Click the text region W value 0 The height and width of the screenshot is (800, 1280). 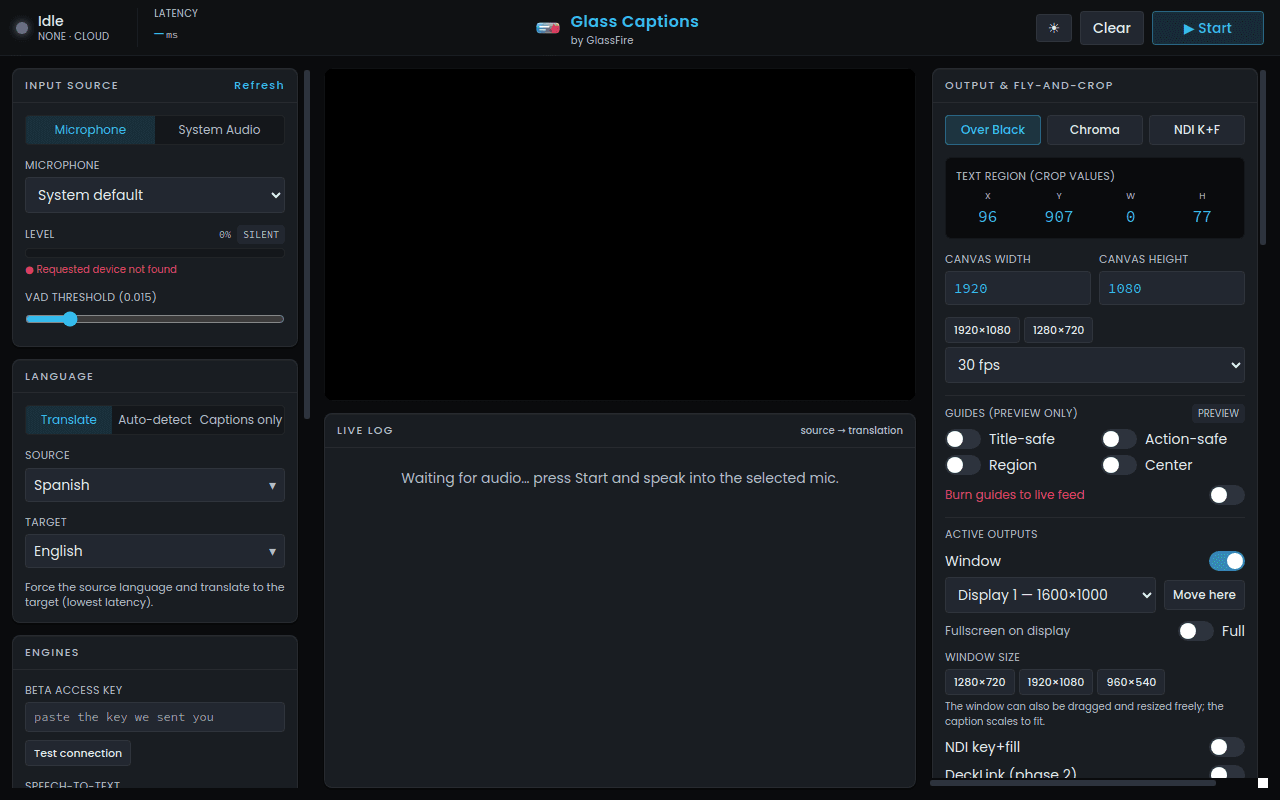[x=1131, y=217]
